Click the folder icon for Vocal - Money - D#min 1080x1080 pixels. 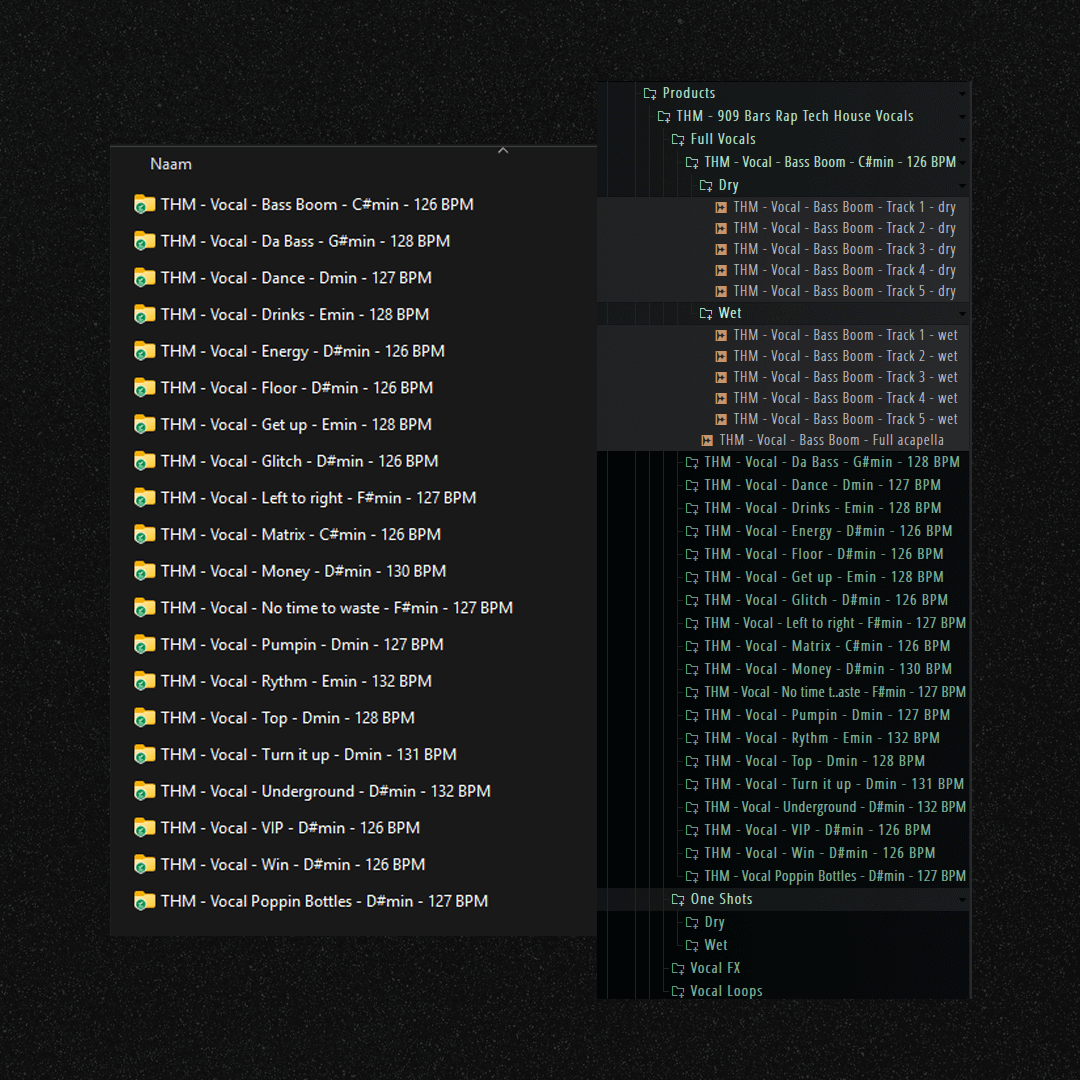[145, 571]
